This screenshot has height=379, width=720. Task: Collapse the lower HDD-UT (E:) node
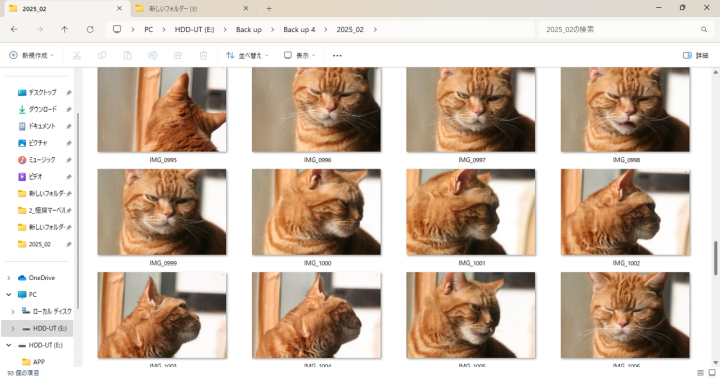[8, 345]
